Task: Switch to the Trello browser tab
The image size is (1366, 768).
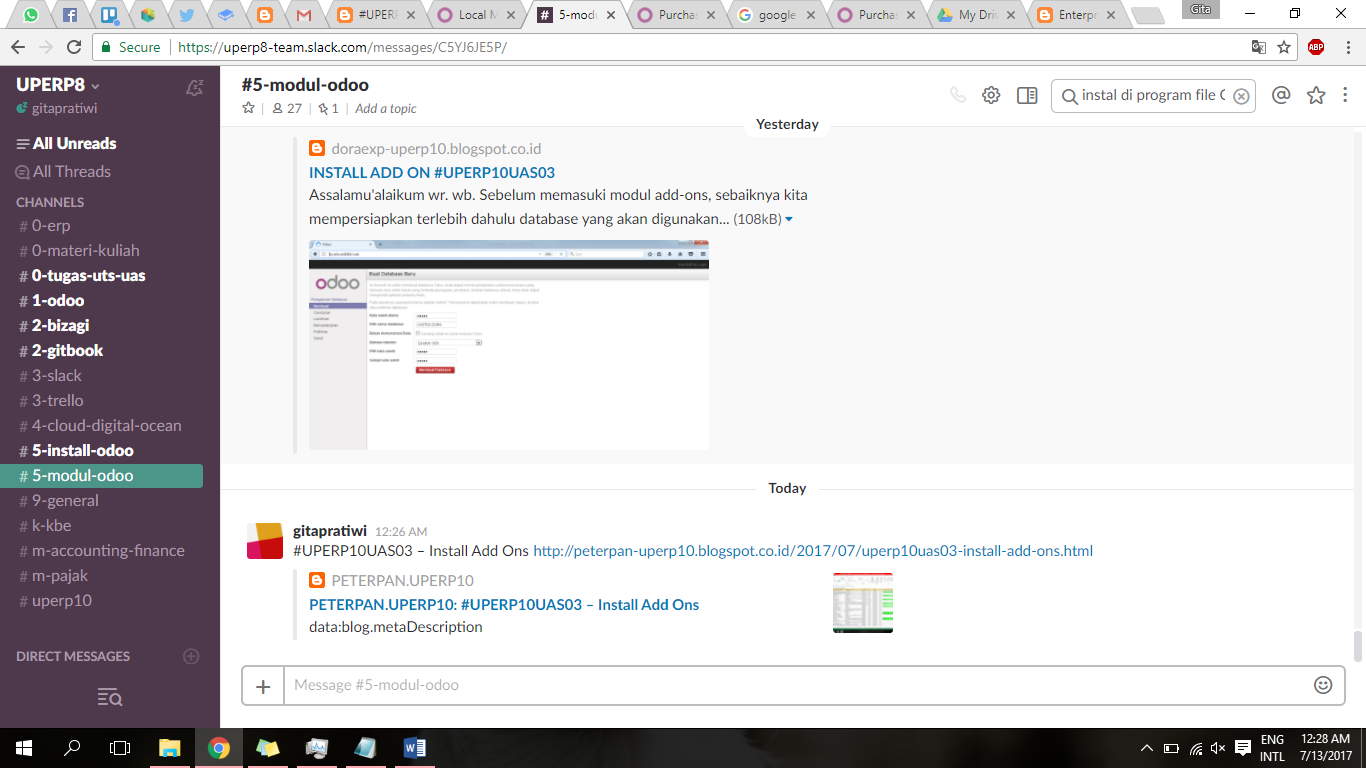Action: point(109,15)
